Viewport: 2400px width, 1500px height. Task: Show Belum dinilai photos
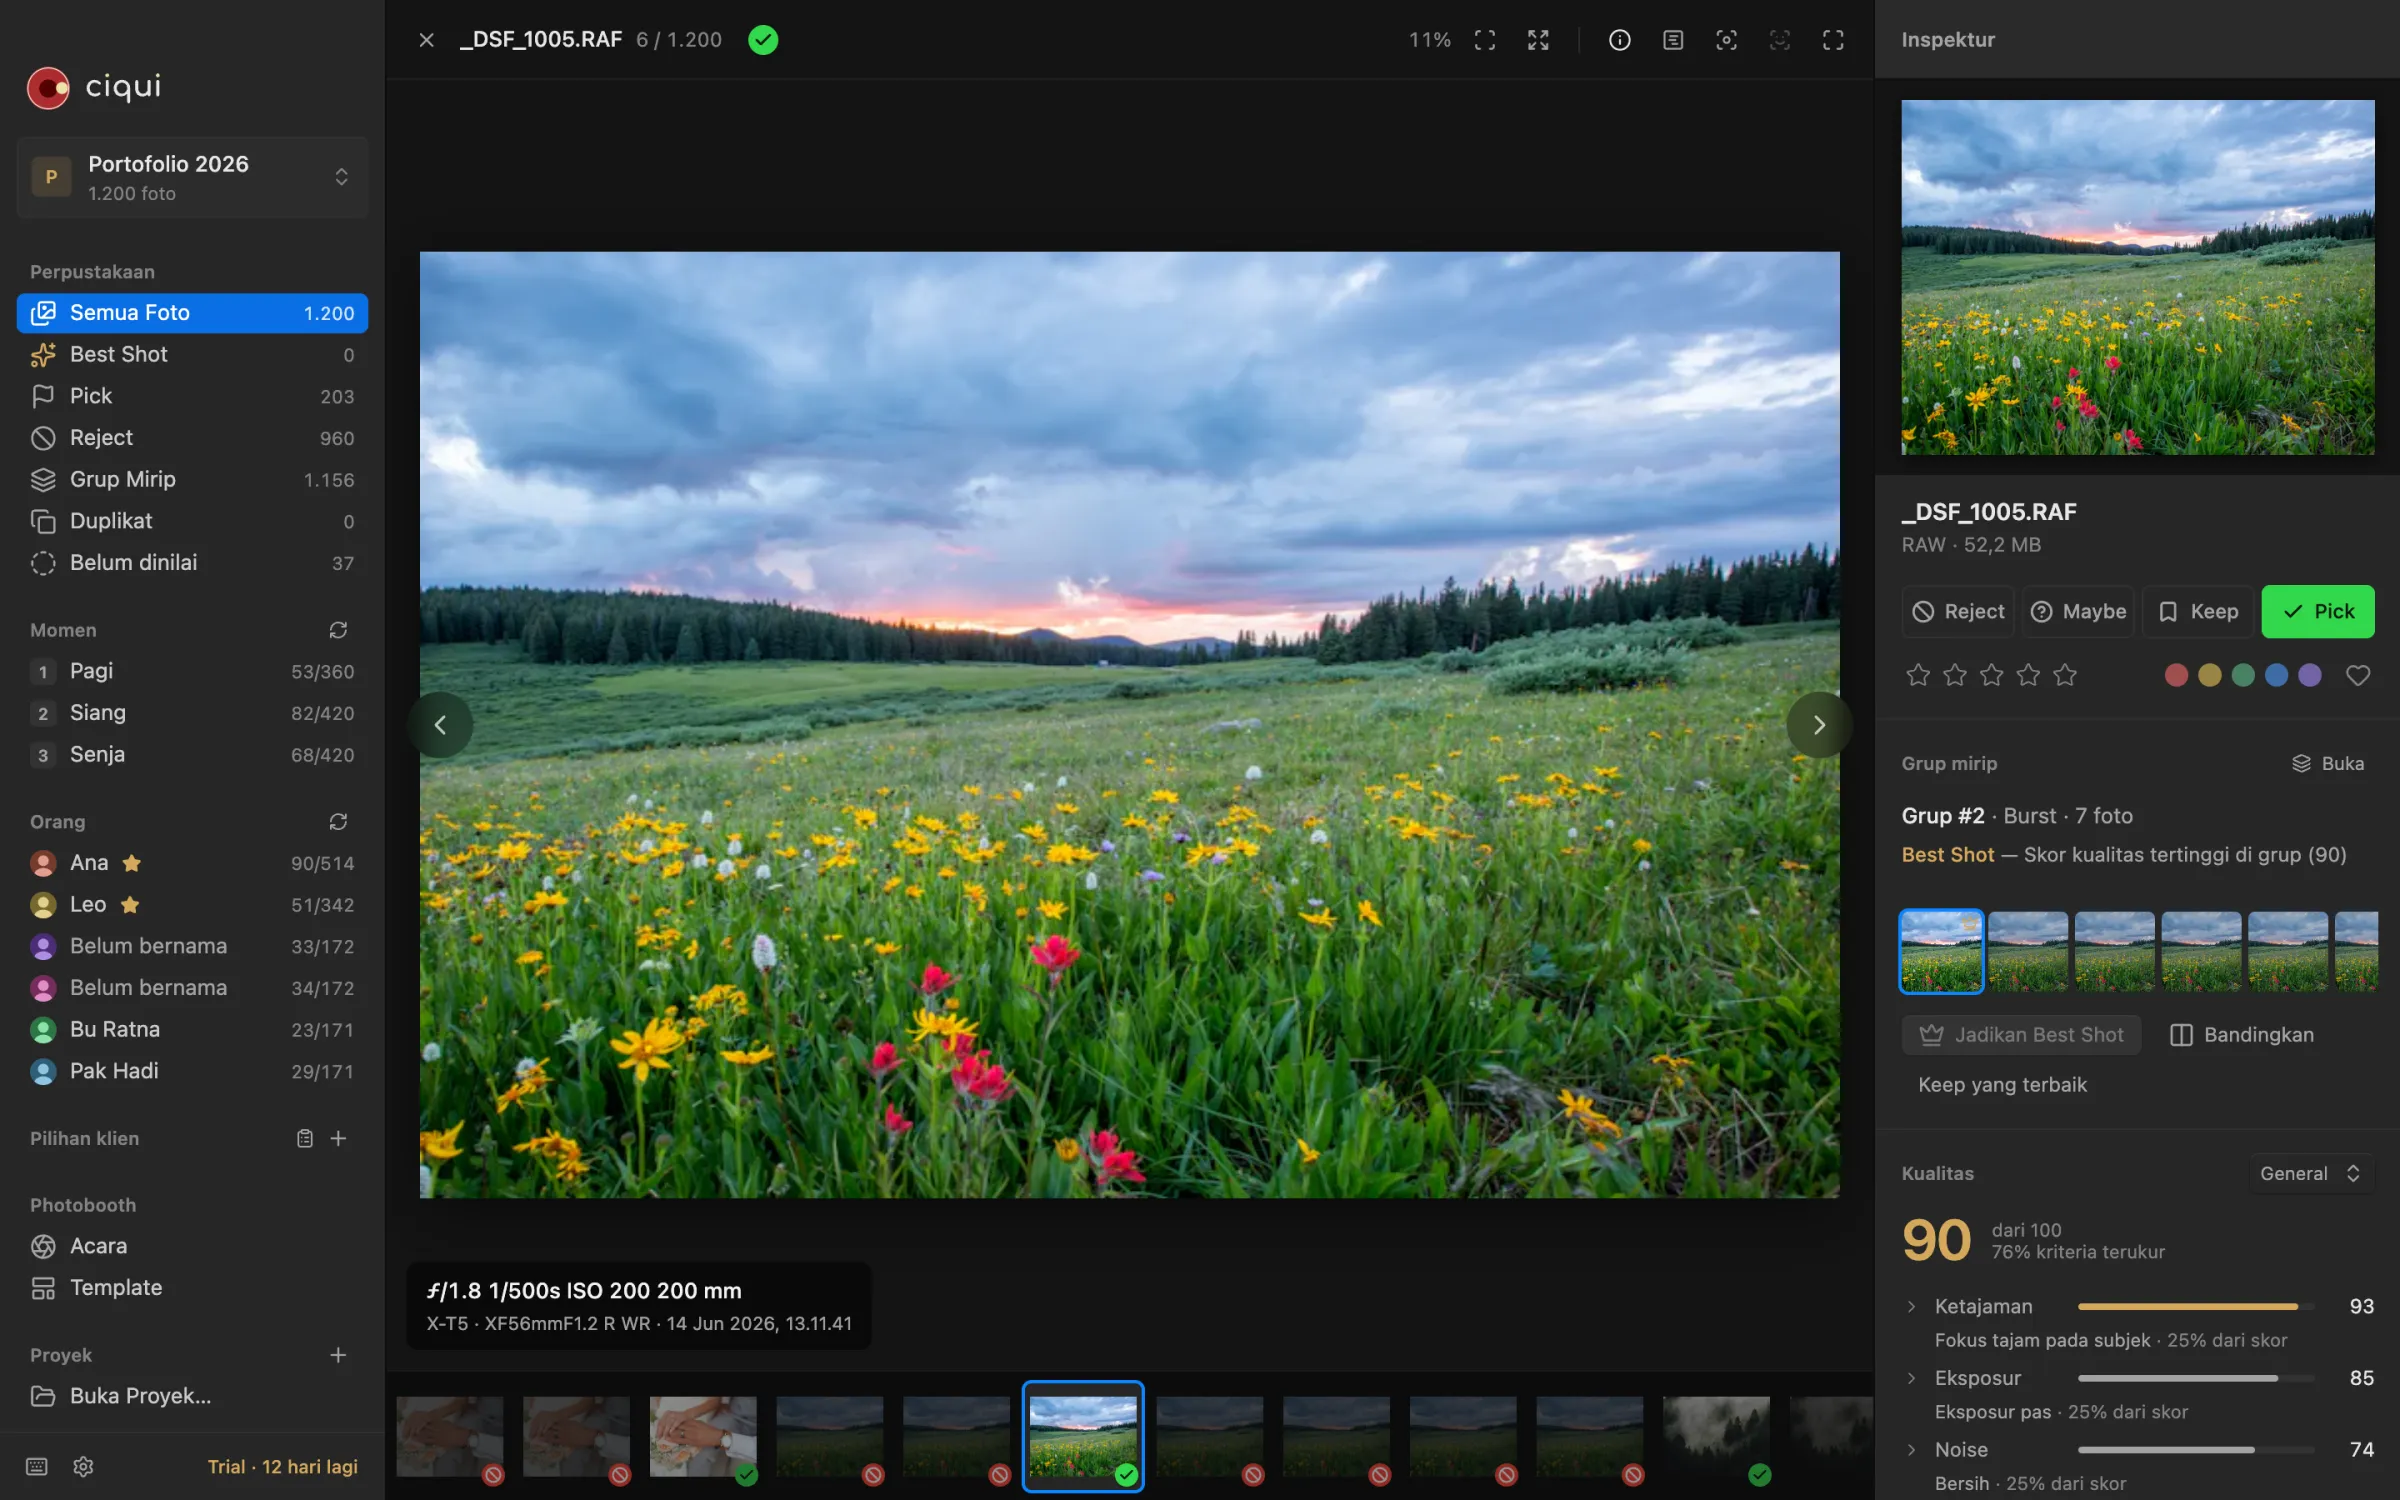click(193, 563)
